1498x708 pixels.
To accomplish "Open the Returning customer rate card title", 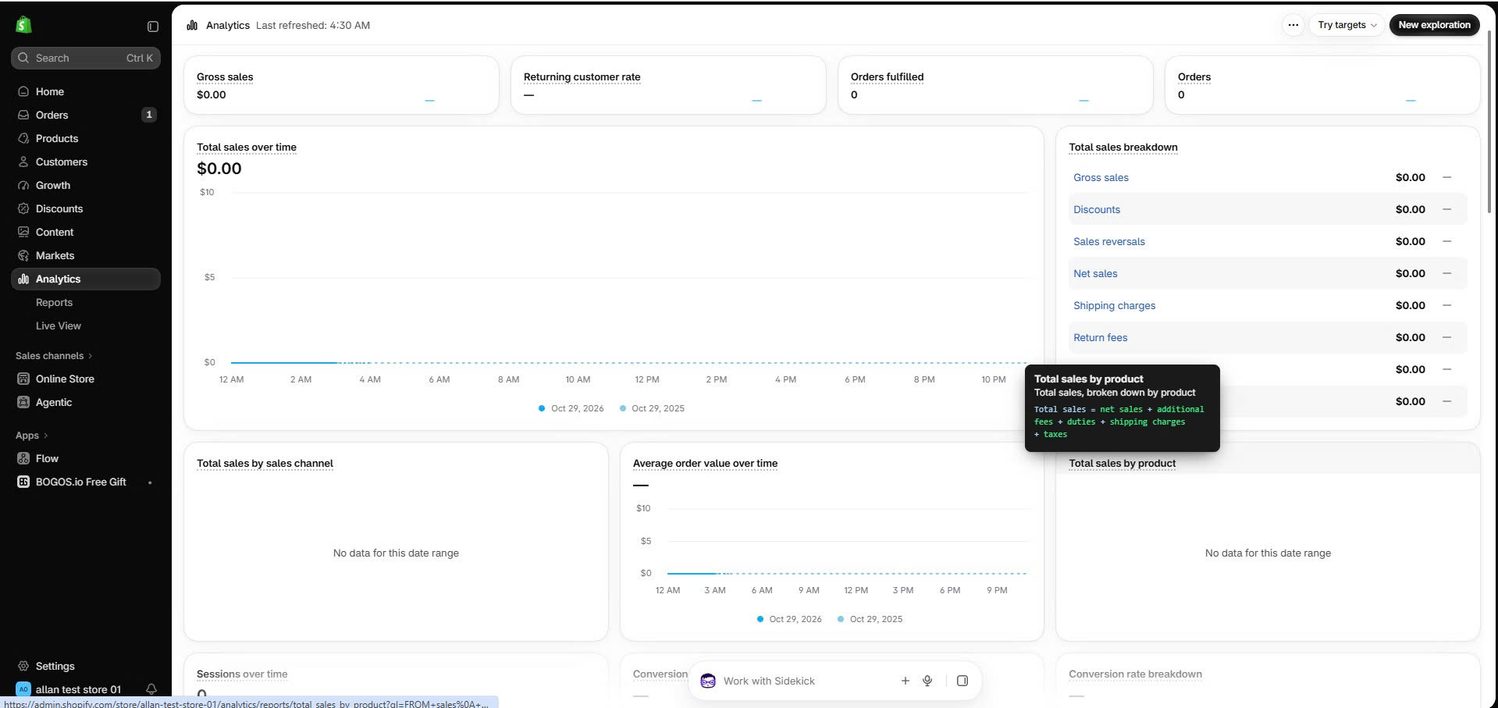I will pos(582,77).
